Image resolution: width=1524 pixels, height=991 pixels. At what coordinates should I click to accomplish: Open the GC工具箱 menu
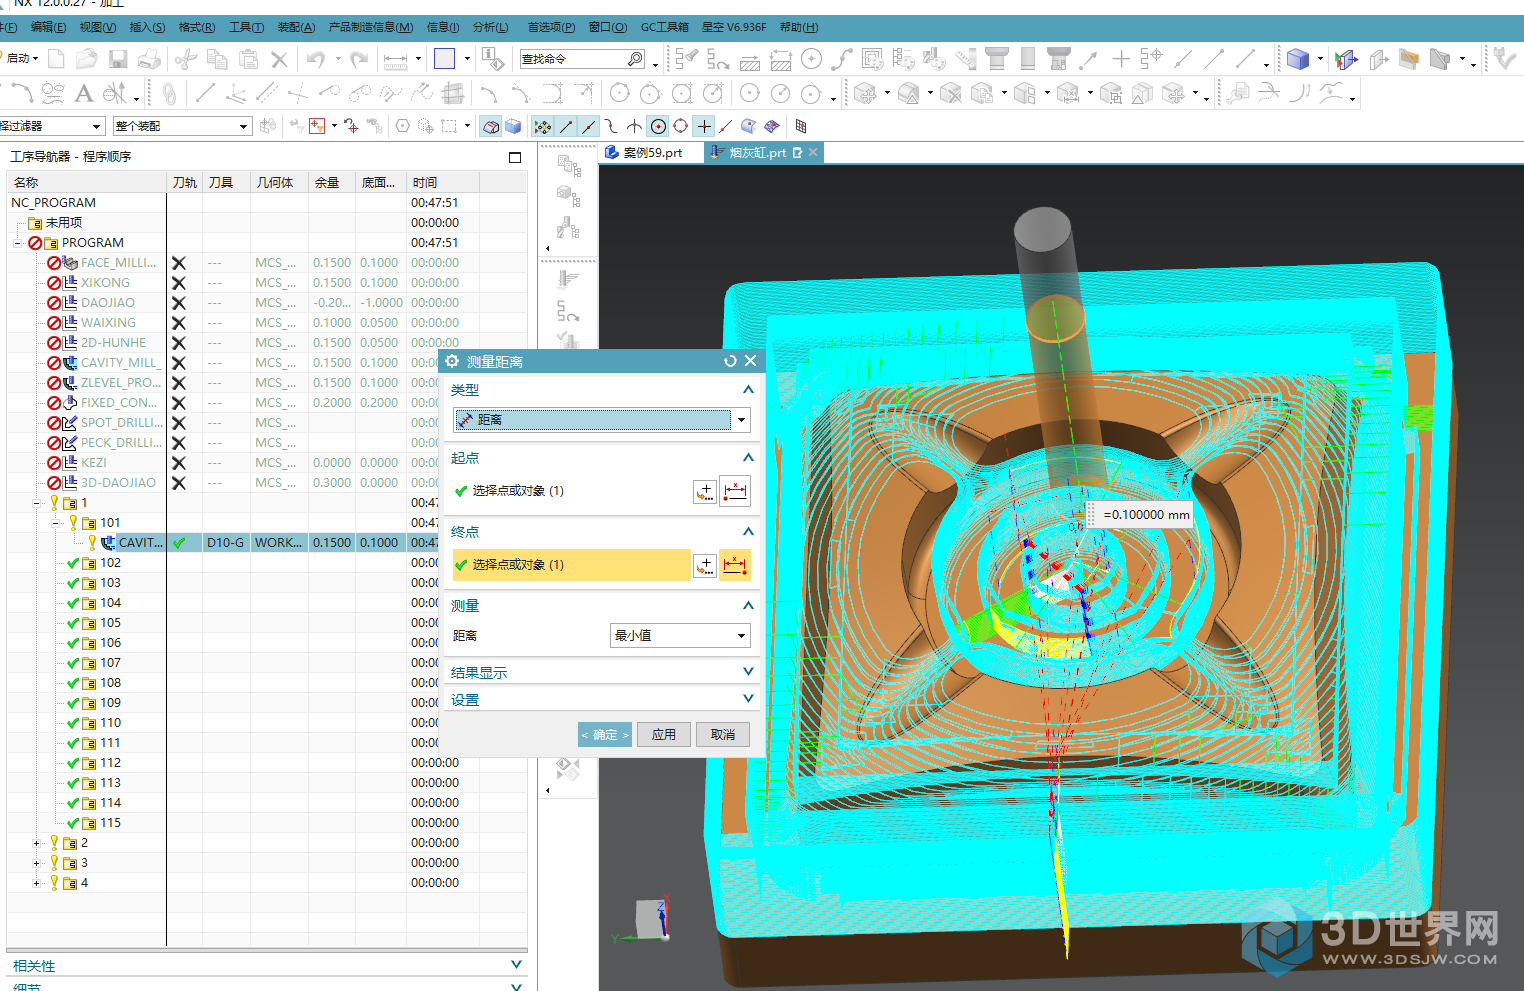(x=665, y=27)
